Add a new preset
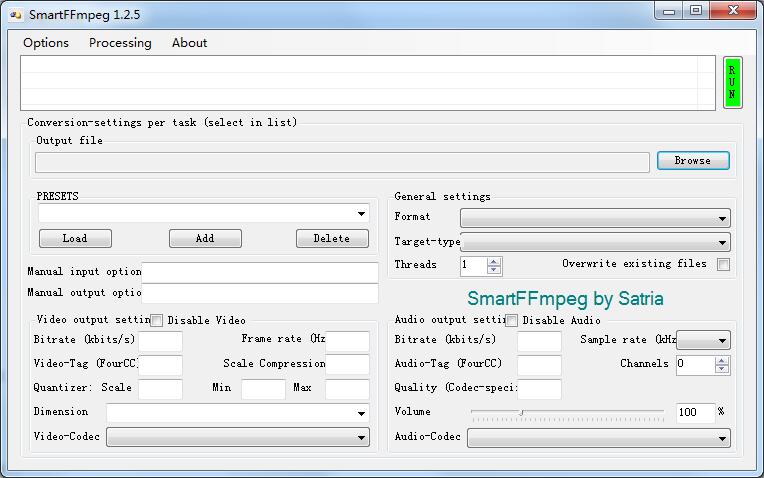Image resolution: width=764 pixels, height=478 pixels. 205,238
